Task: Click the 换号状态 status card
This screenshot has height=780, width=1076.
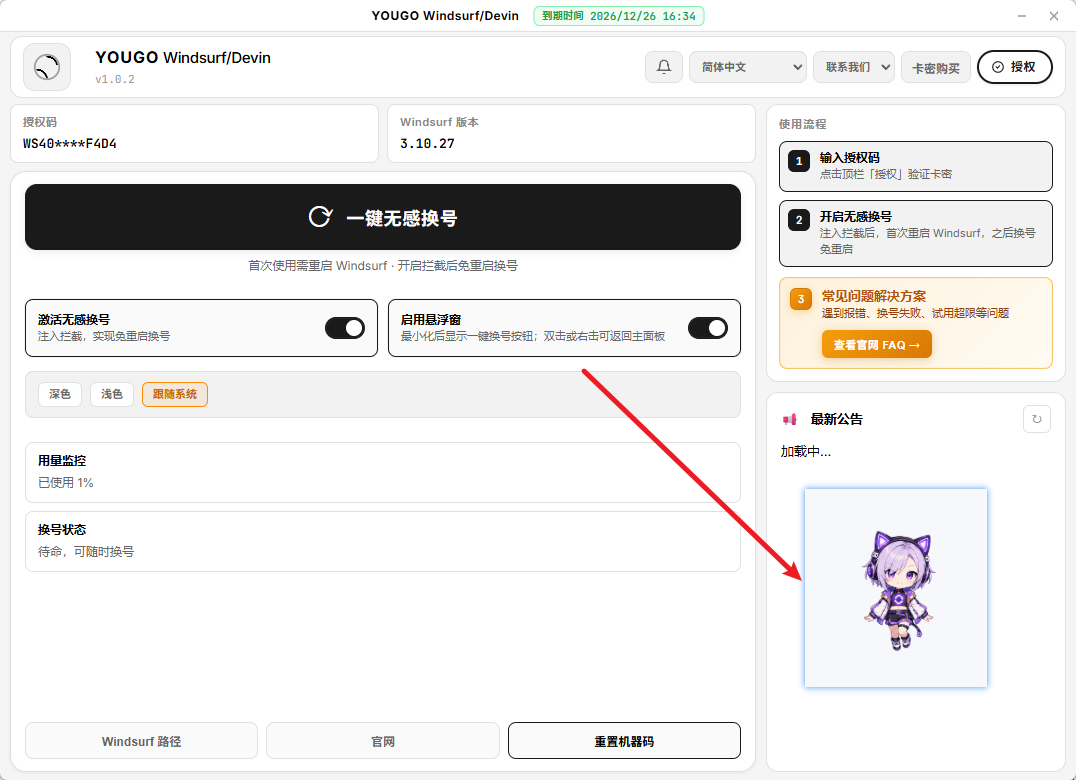Action: (x=383, y=541)
